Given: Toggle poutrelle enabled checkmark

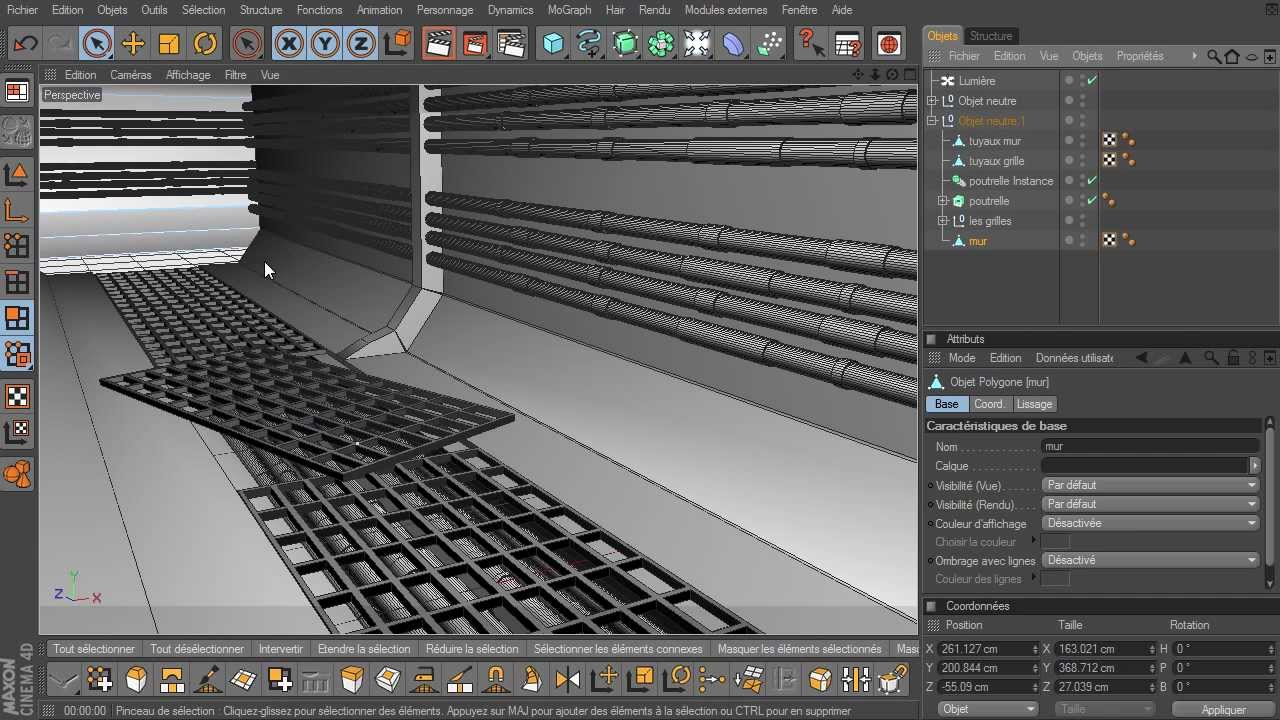Looking at the screenshot, I should point(1092,201).
